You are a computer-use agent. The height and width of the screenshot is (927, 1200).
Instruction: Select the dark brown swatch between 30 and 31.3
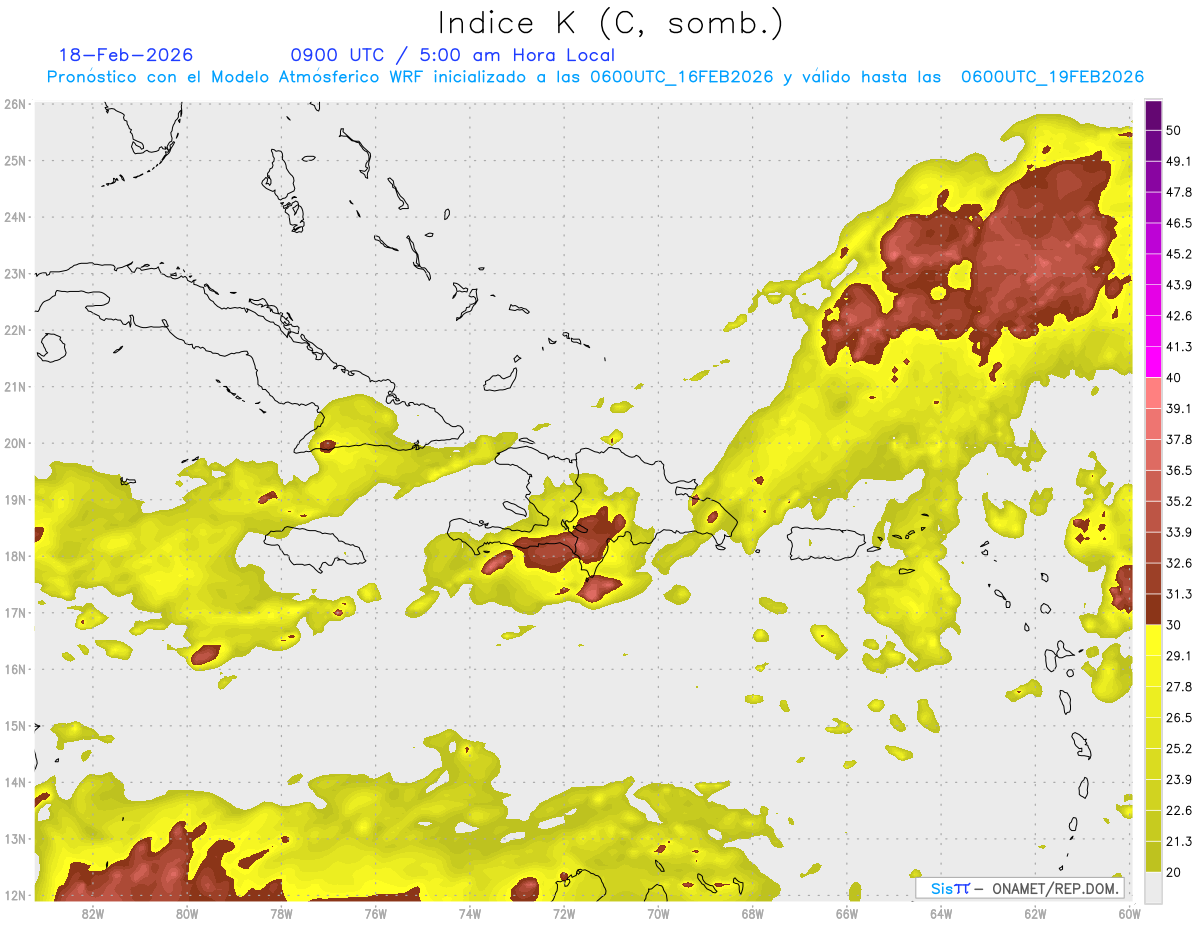click(1153, 609)
